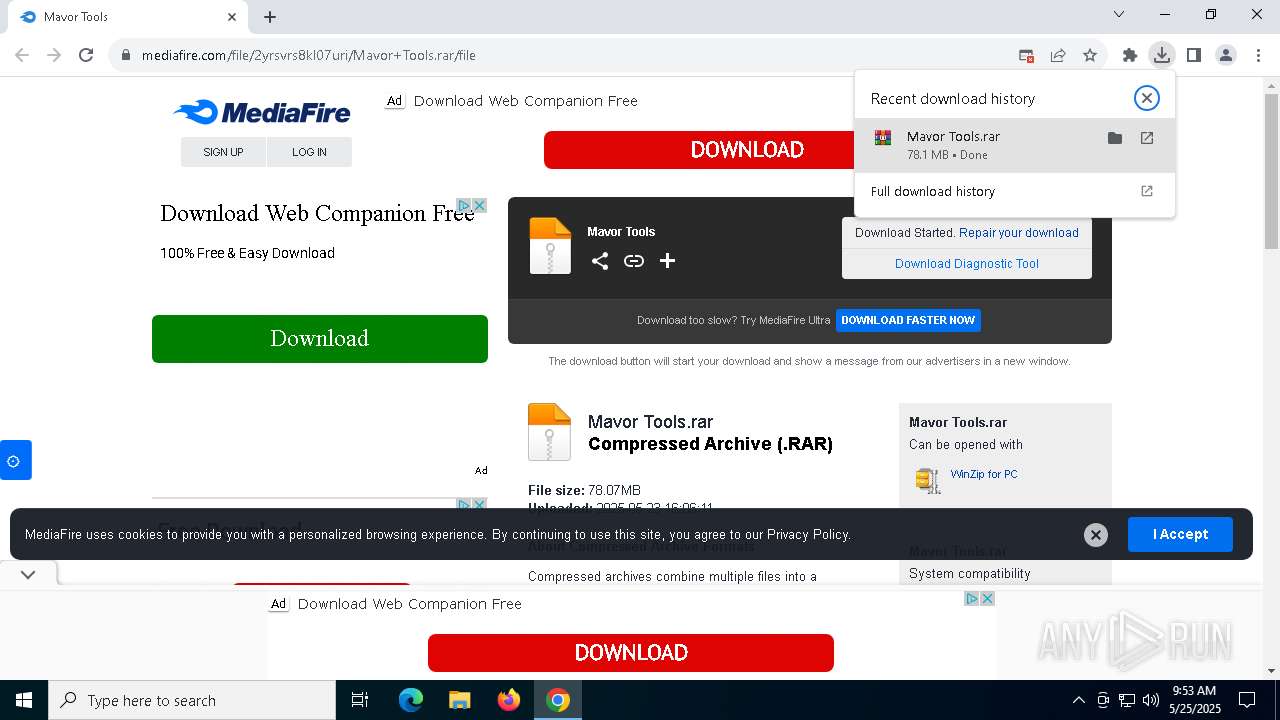Open the Download Diagnostic Tool link

click(x=967, y=264)
